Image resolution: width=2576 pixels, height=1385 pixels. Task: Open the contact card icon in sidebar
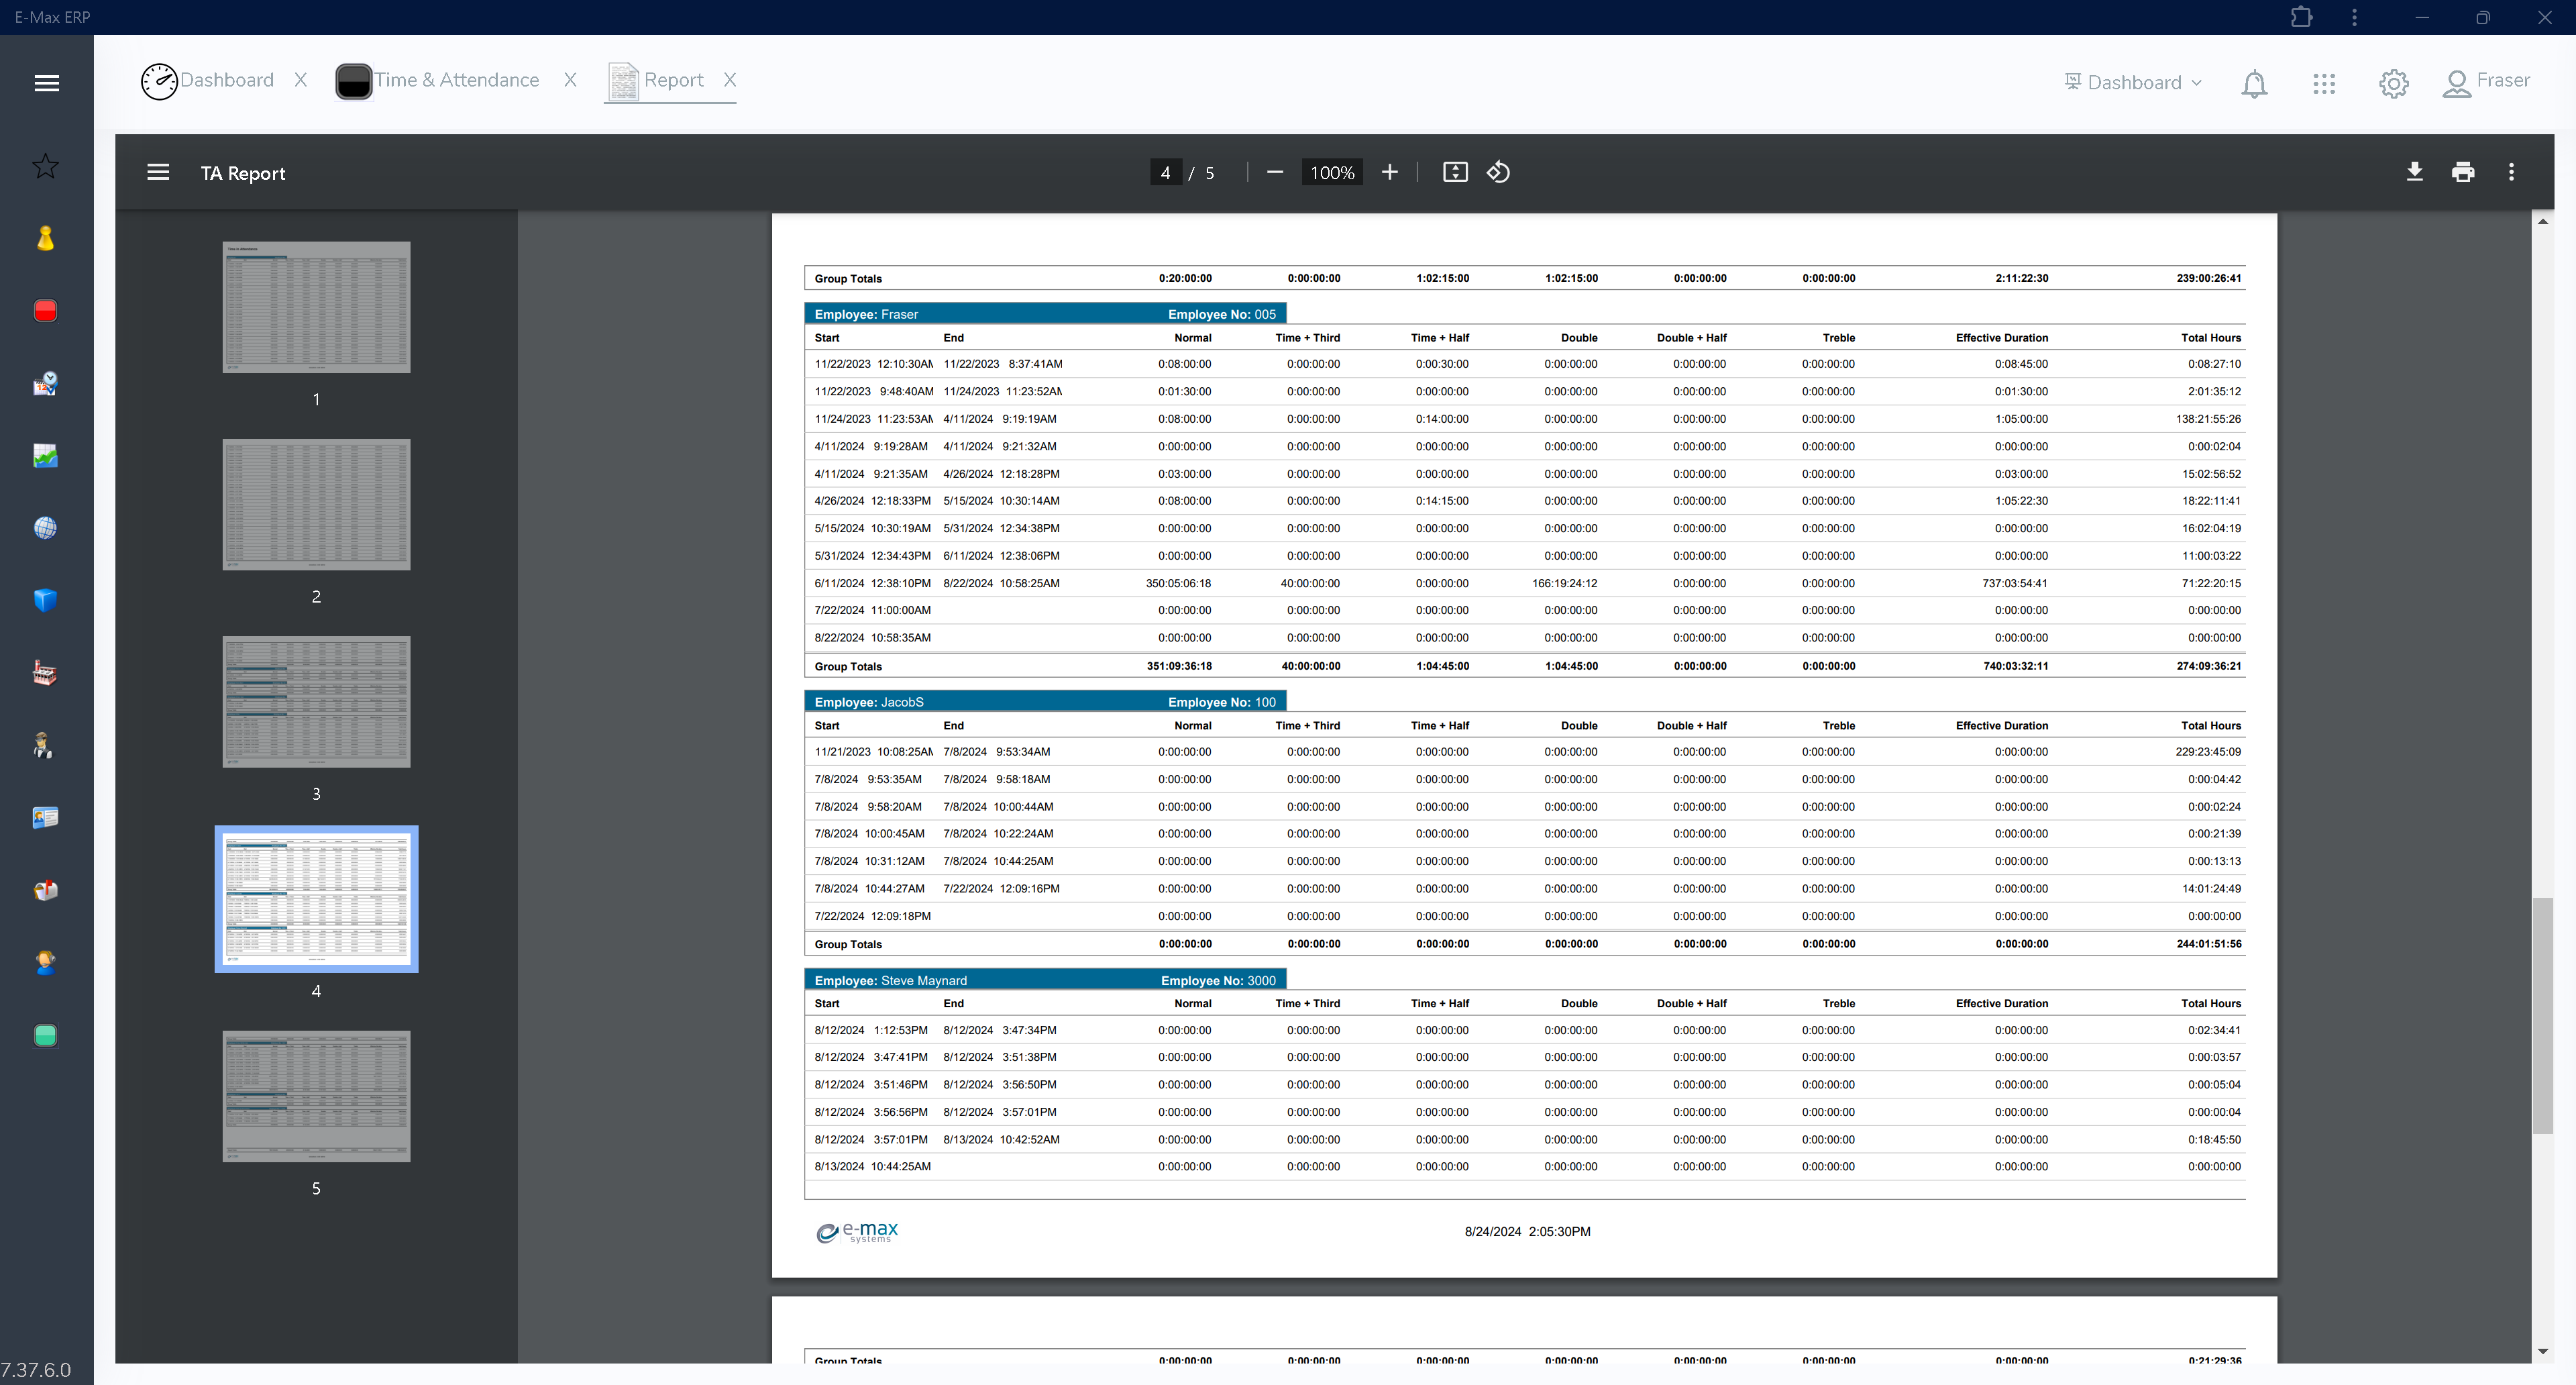point(46,817)
